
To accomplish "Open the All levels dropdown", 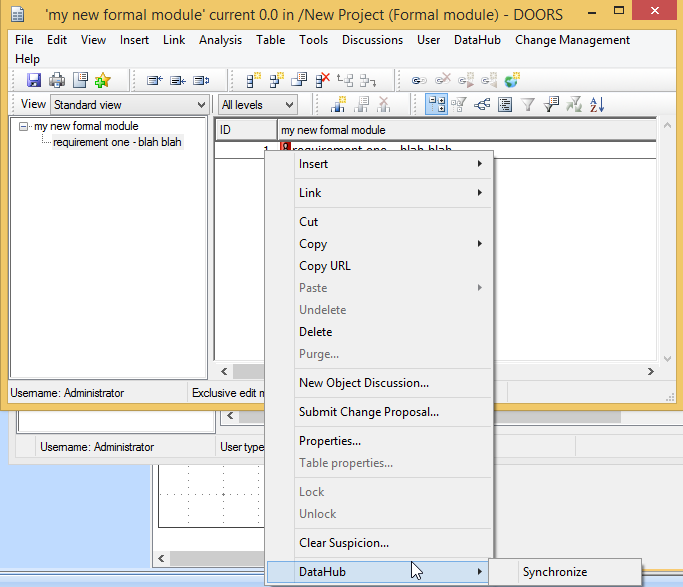I will [x=258, y=104].
